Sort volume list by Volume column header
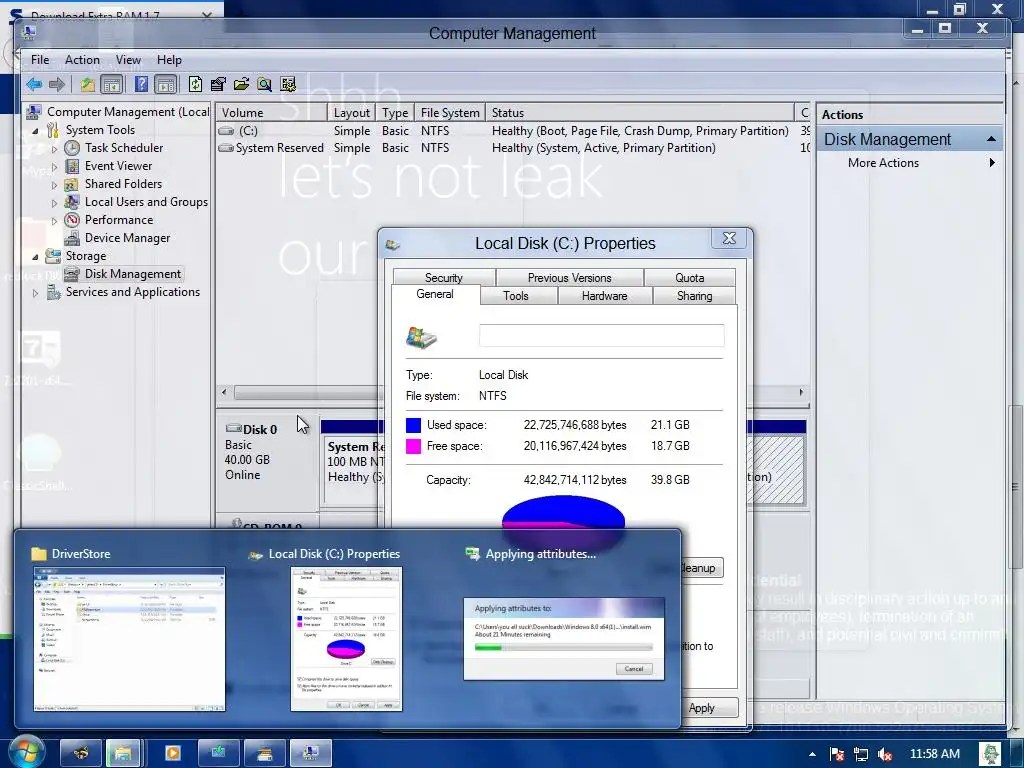This screenshot has width=1024, height=768. (x=272, y=113)
